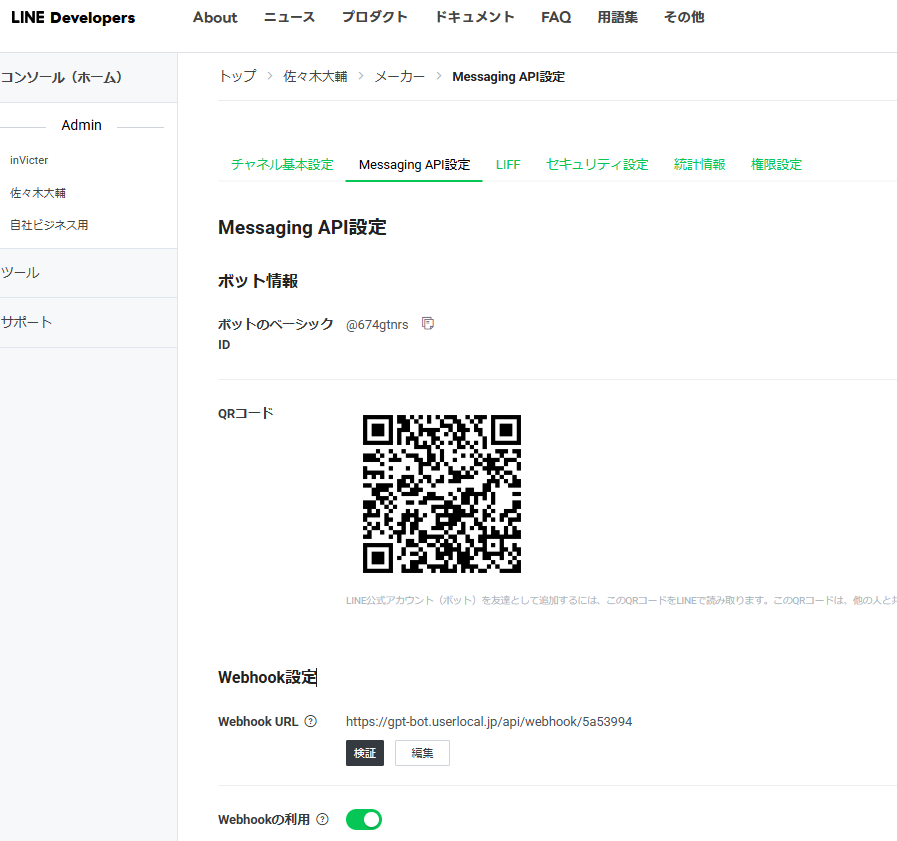The height and width of the screenshot is (841, 897).
Task: Click メーカー breadcrumb link
Action: point(399,76)
